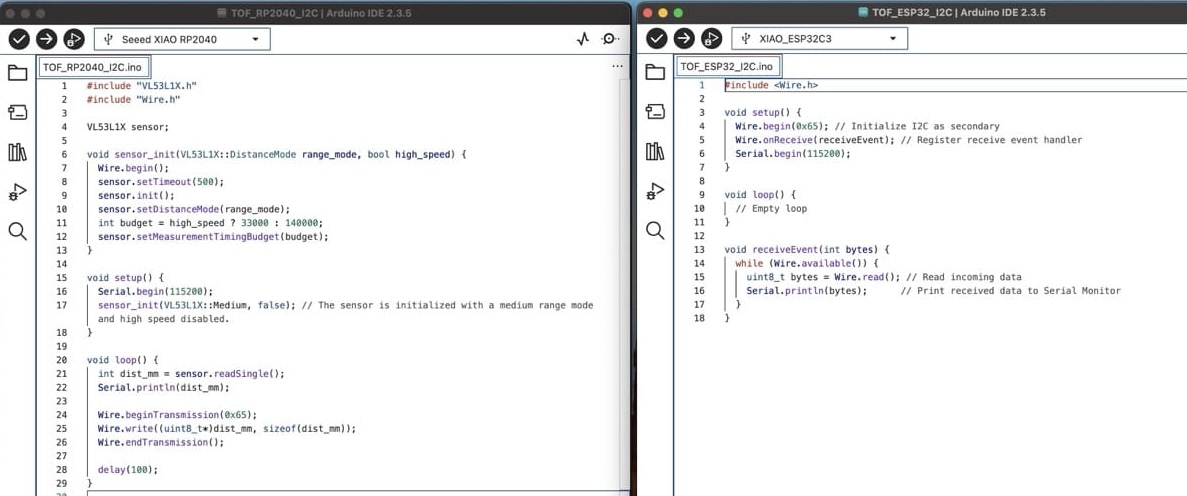This screenshot has height=496, width=1187.
Task: Click the green zoom button of ESP32 window
Action: pos(678,13)
